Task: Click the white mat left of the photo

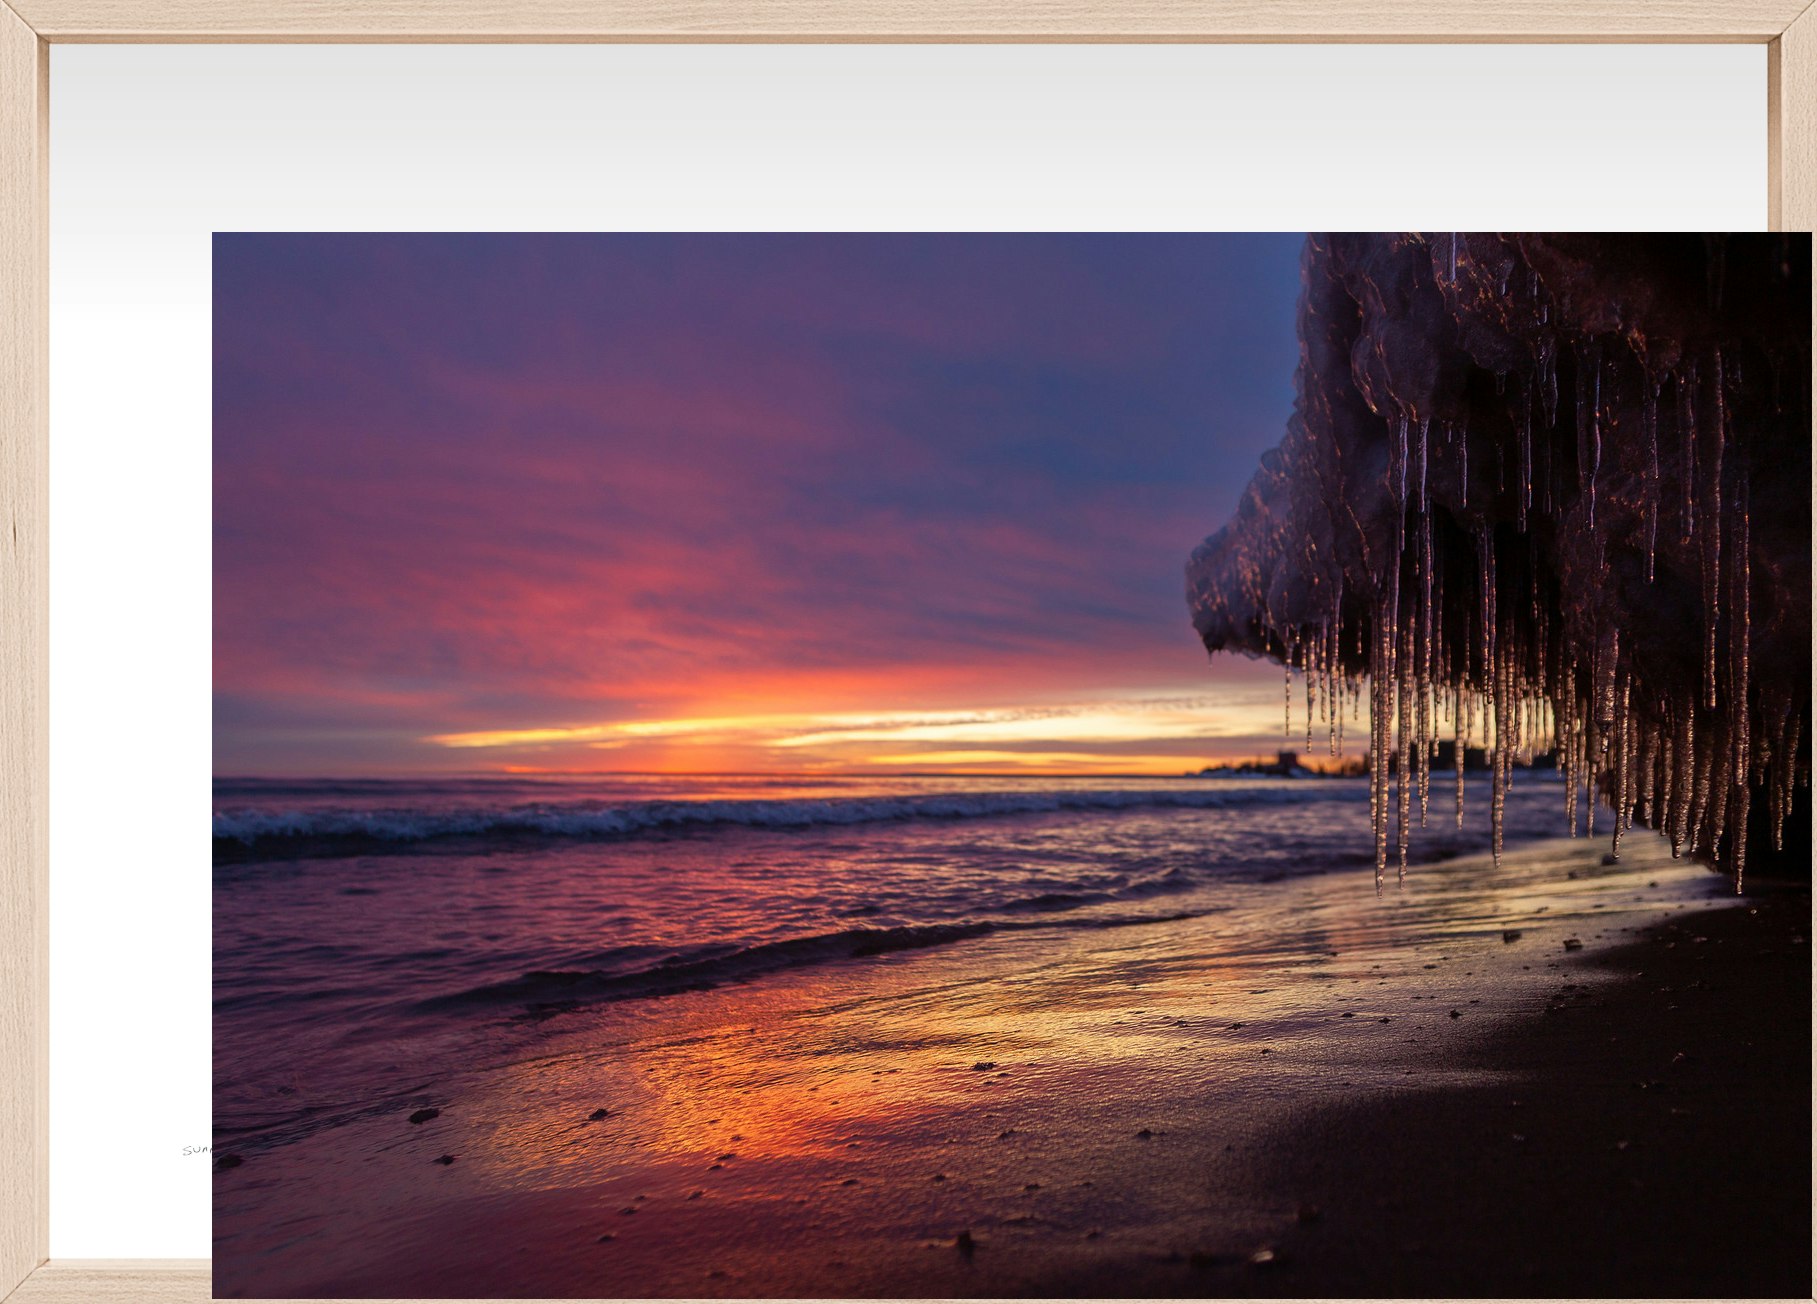Action: pyautogui.click(x=130, y=700)
